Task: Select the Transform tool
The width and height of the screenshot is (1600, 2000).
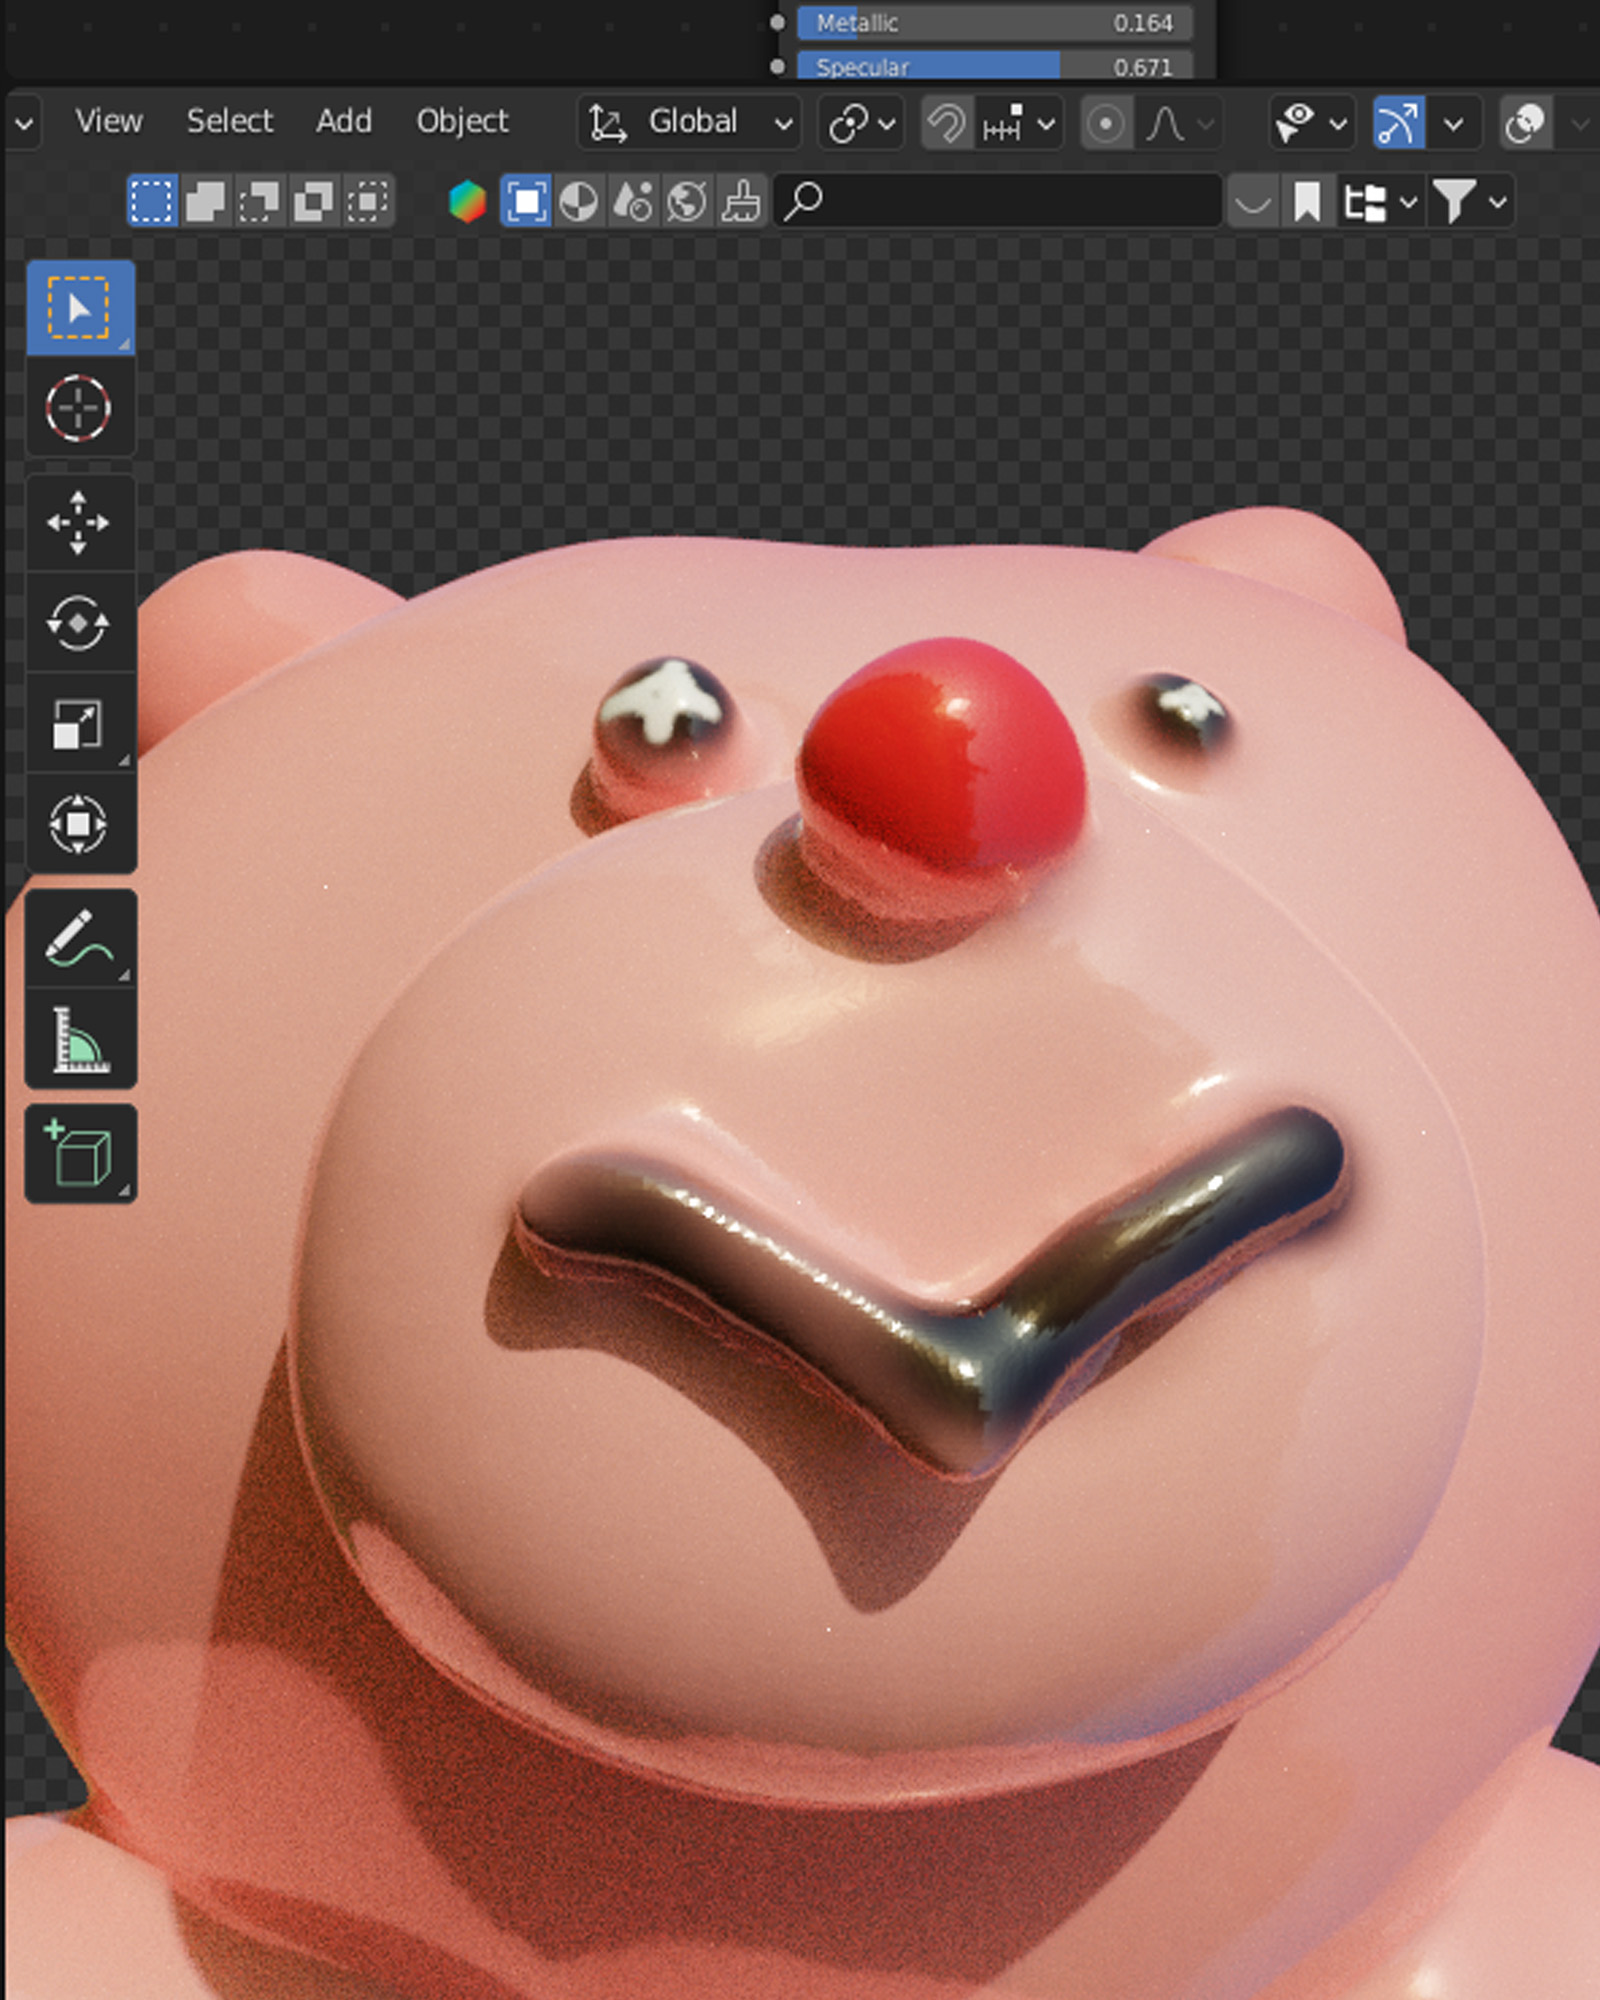Action: point(78,824)
